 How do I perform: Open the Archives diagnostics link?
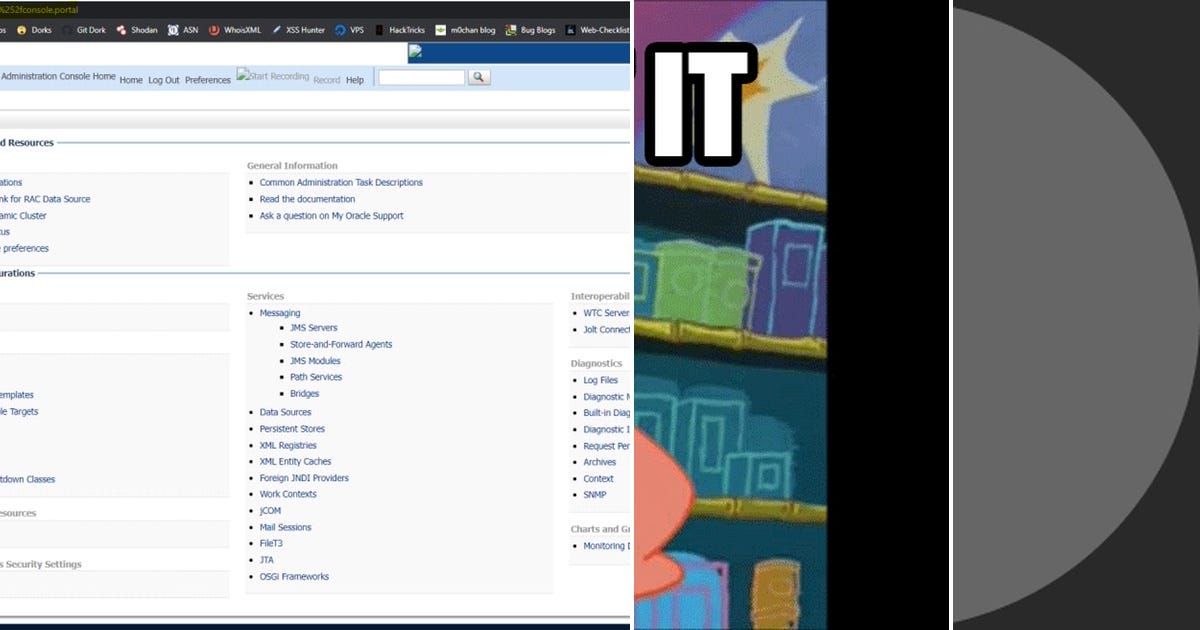pos(600,462)
